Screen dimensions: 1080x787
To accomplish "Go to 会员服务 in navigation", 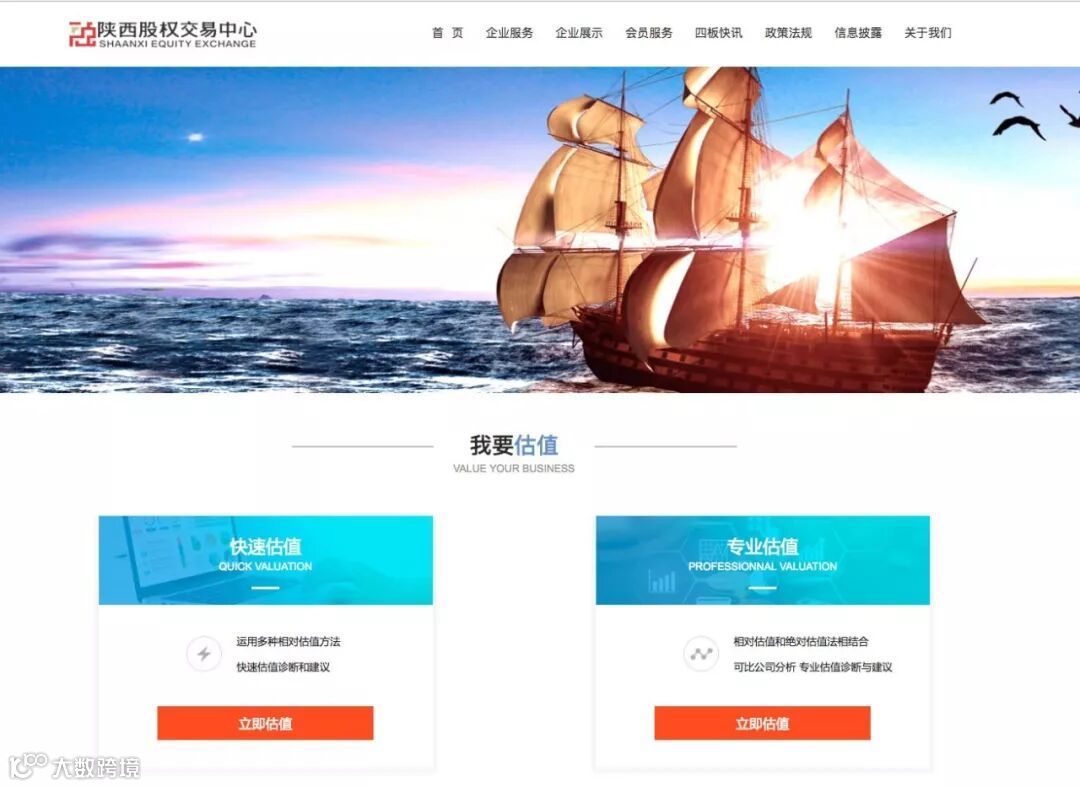I will pos(649,33).
